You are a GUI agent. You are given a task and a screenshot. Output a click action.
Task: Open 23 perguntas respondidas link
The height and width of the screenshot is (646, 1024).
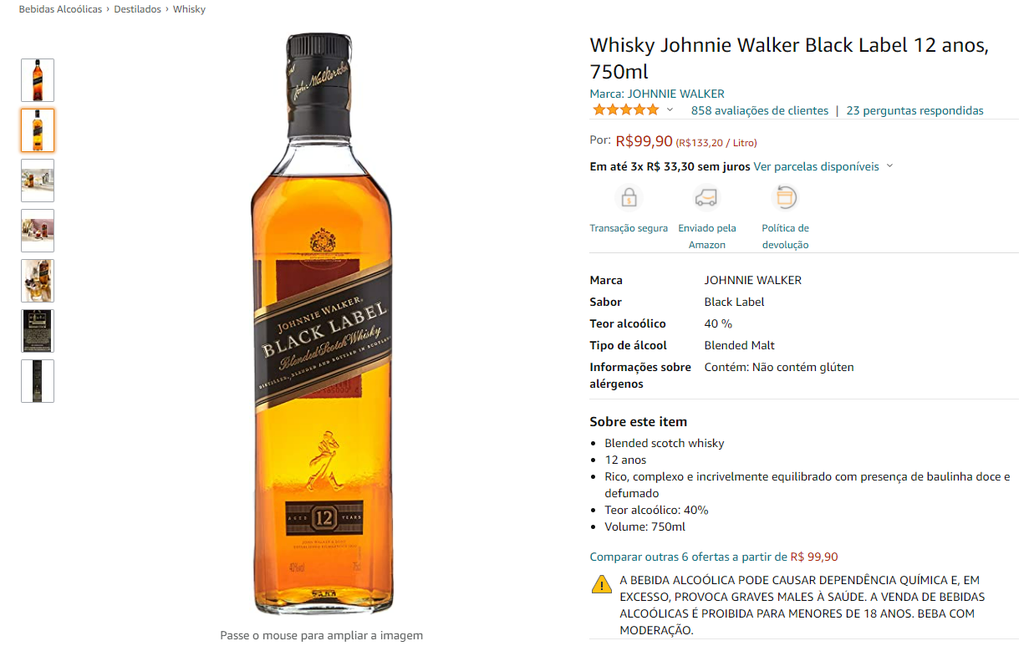(x=915, y=110)
